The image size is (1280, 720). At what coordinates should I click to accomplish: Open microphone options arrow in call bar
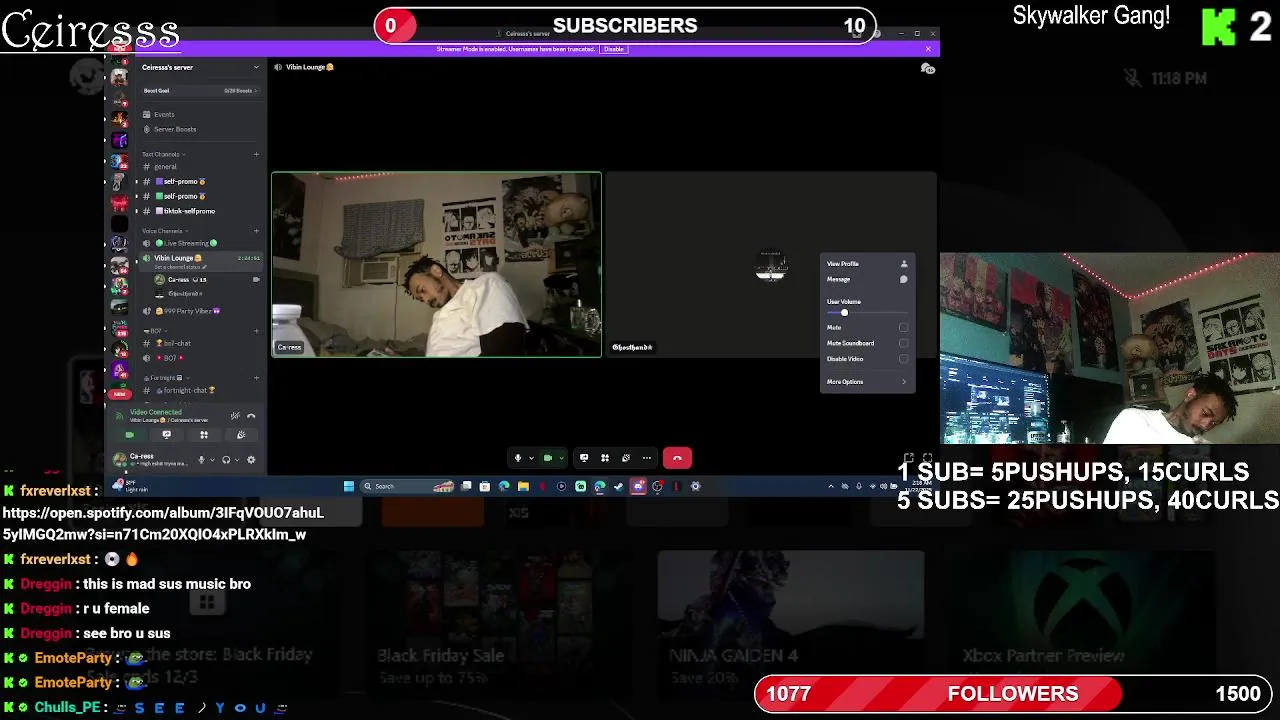(530, 458)
